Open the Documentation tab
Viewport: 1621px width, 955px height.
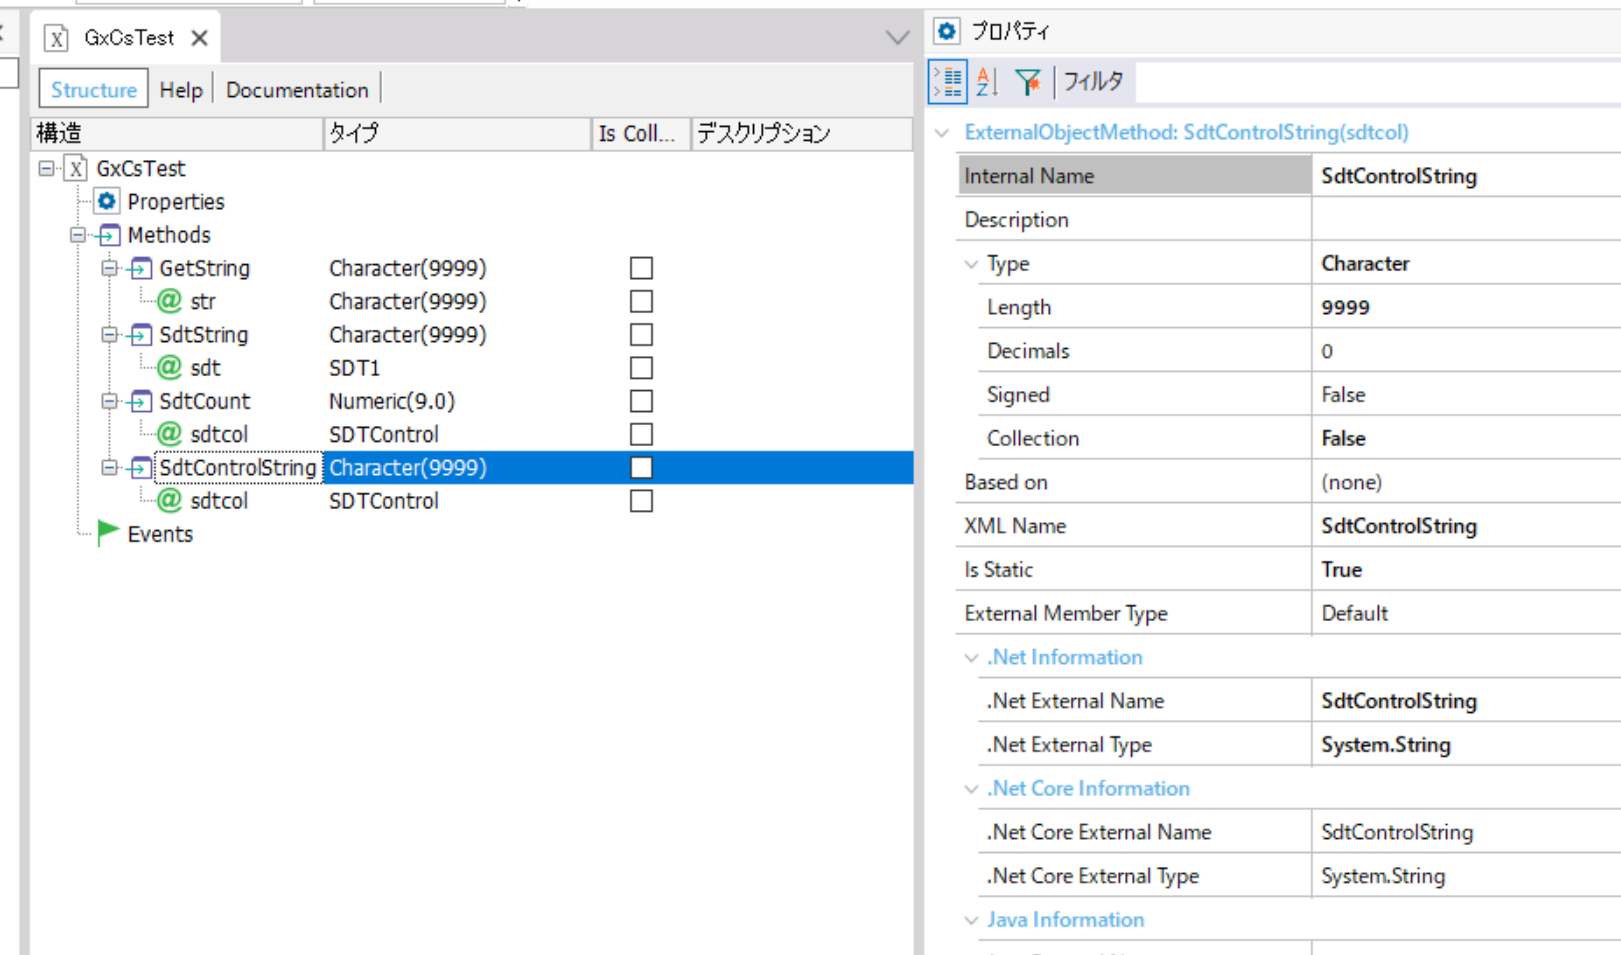(297, 90)
